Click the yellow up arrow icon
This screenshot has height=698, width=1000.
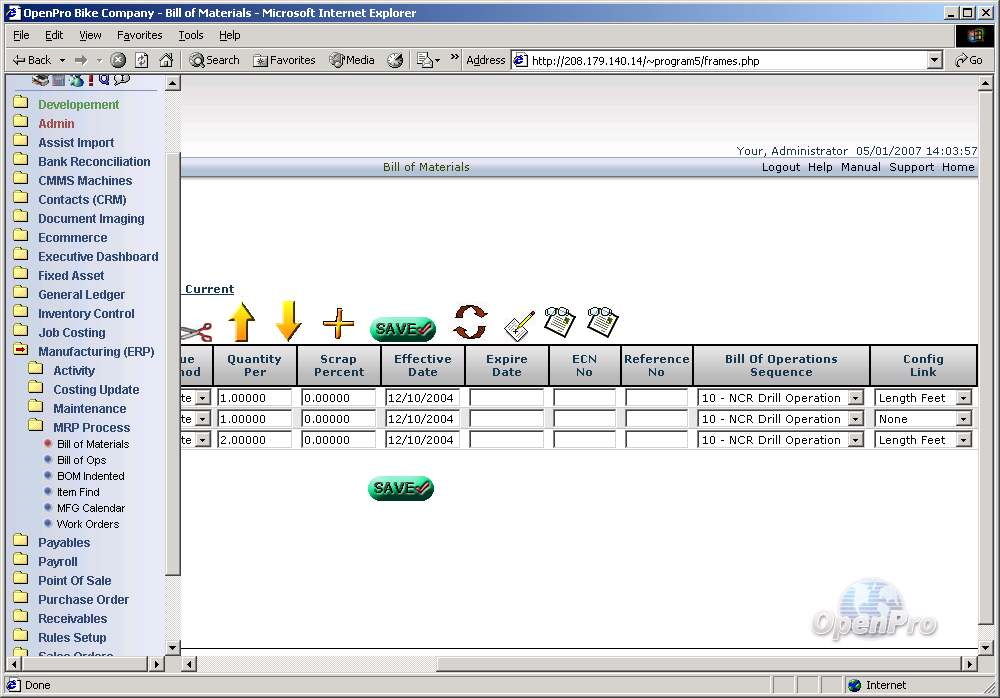[241, 323]
